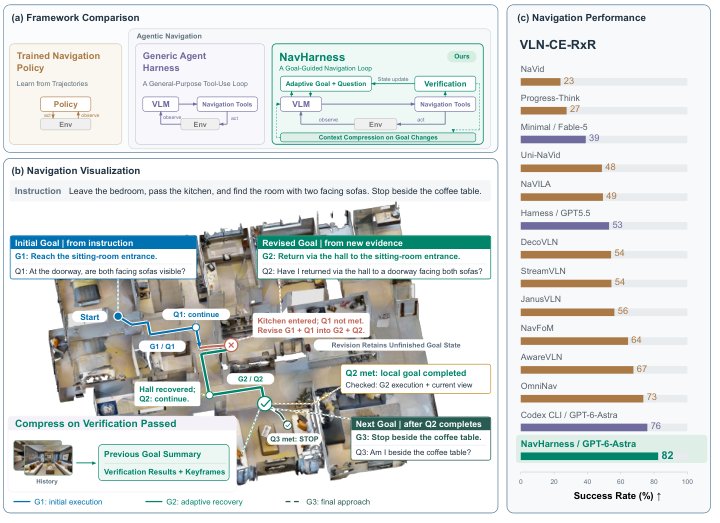Click the 'Start' label on the map
720x523 pixels.
coord(90,317)
